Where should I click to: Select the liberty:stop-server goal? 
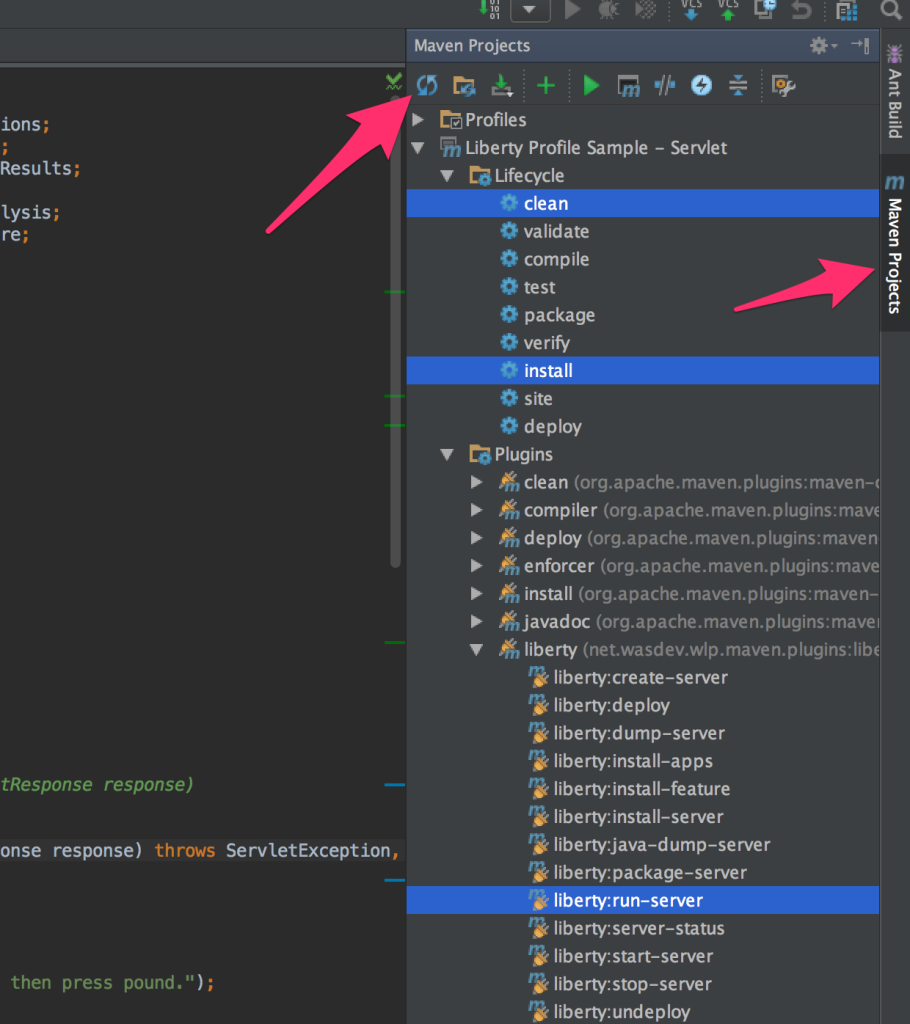click(x=632, y=984)
